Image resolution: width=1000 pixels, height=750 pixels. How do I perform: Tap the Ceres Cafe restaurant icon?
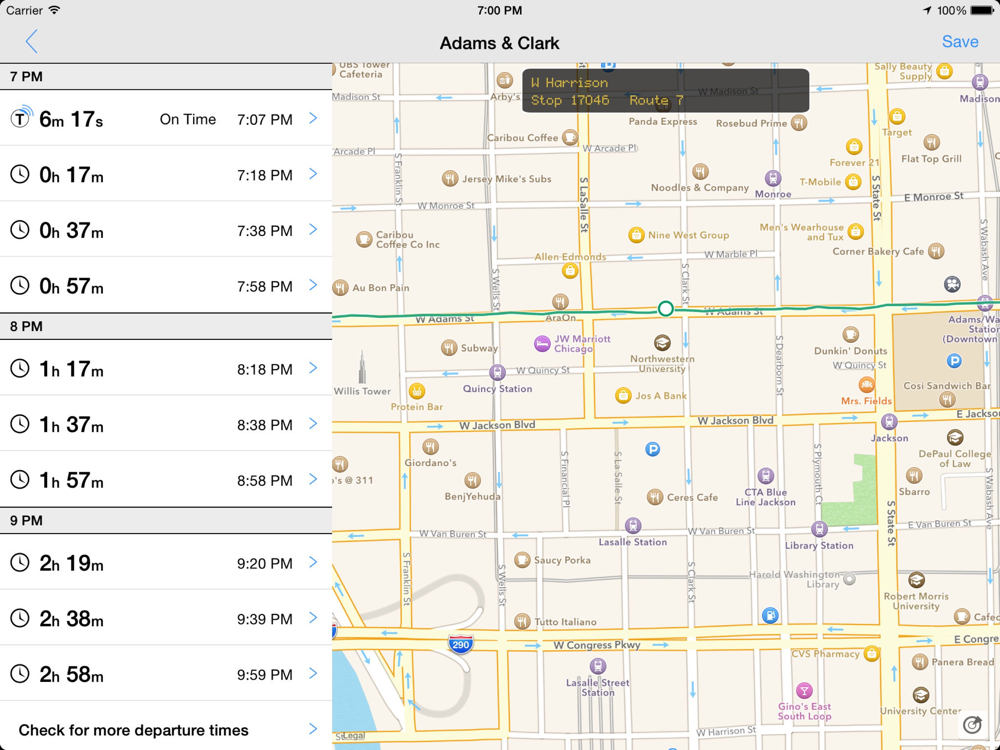click(x=654, y=497)
